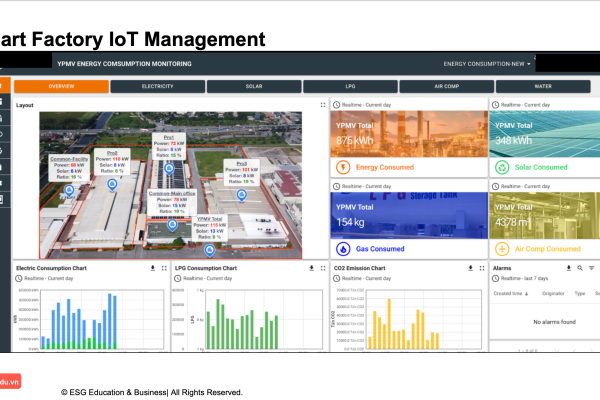Expand the Layout panel to fullscreen
This screenshot has width=600, height=400.
point(321,104)
